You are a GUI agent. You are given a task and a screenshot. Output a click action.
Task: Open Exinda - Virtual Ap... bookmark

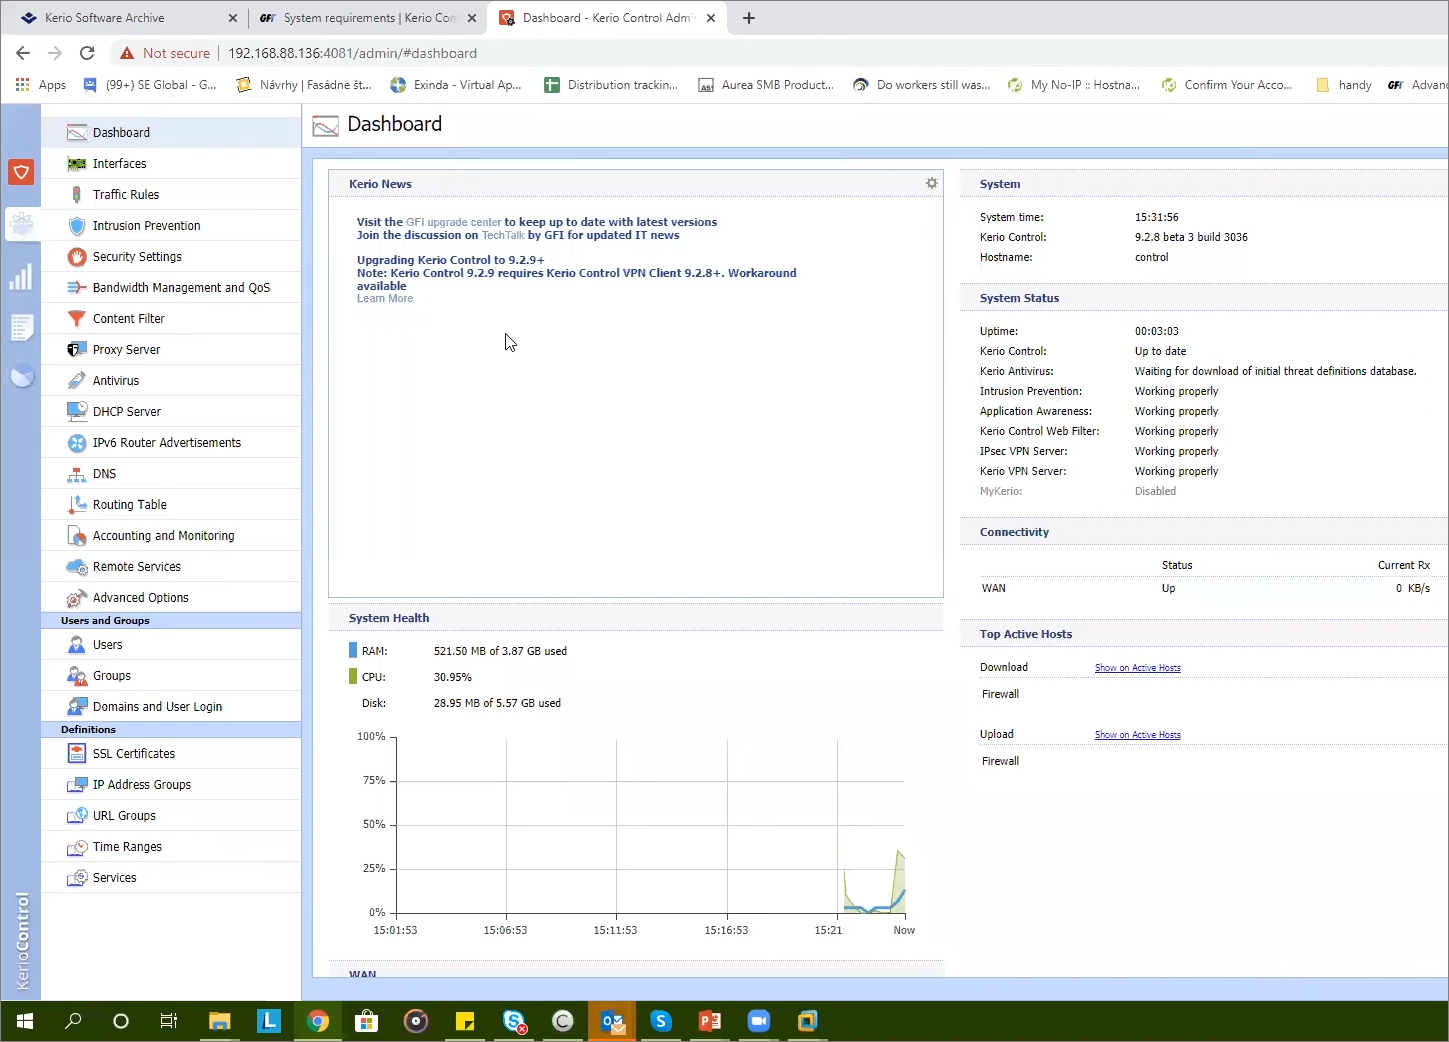click(456, 85)
